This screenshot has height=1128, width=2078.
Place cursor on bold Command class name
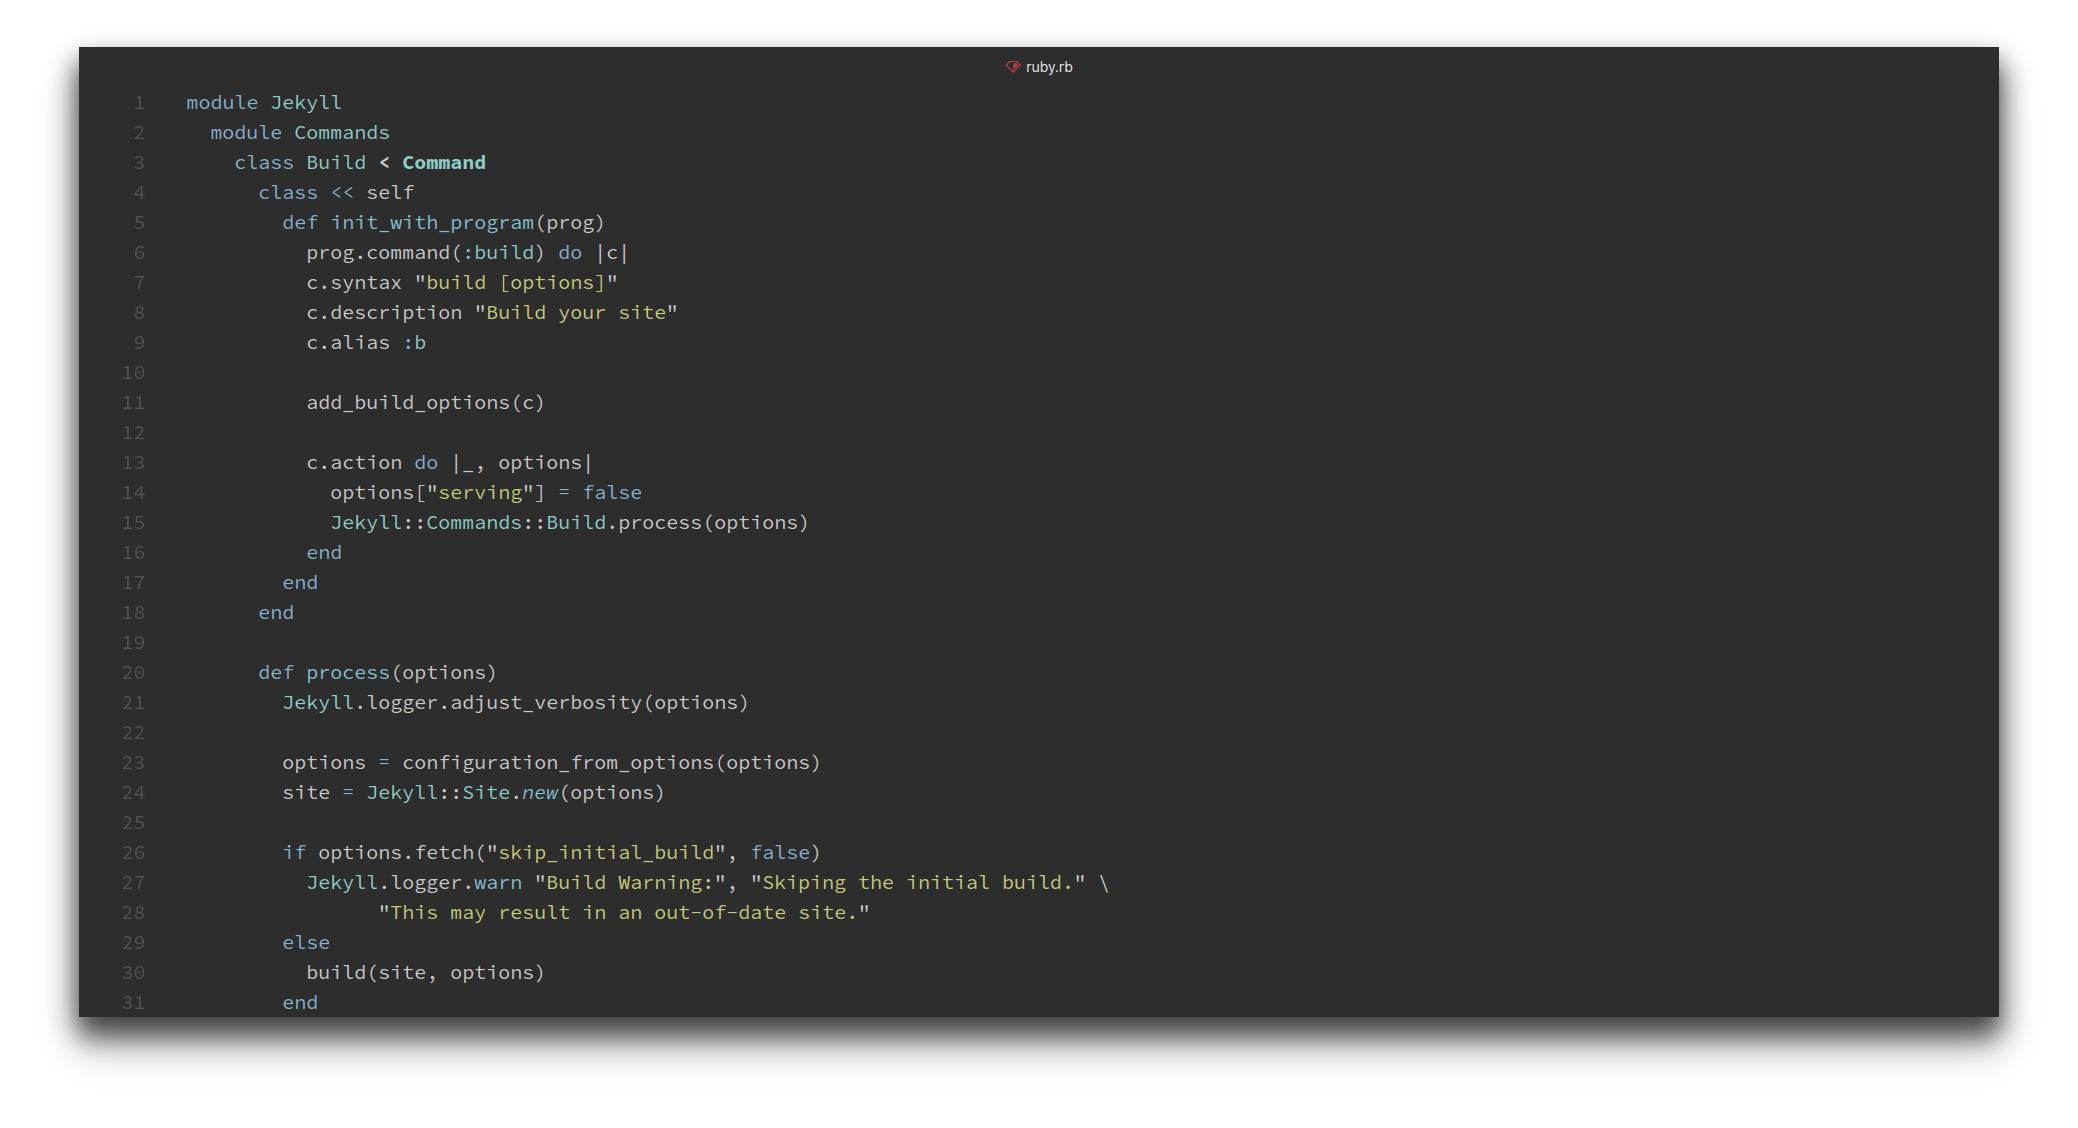click(443, 163)
